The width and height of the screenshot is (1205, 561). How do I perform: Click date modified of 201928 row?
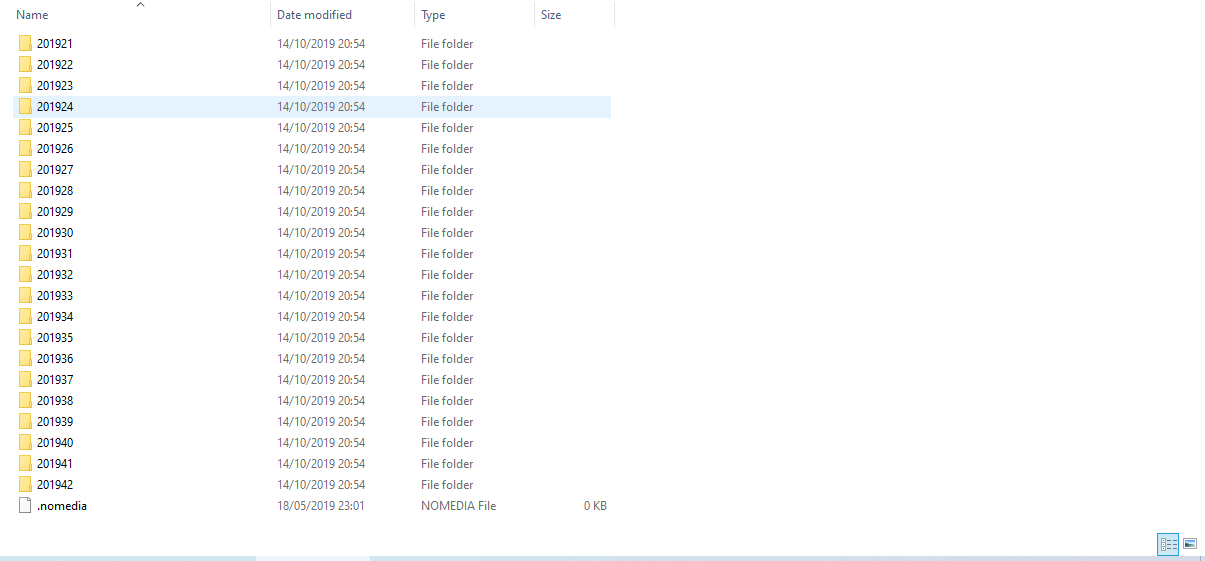pyautogui.click(x=321, y=191)
